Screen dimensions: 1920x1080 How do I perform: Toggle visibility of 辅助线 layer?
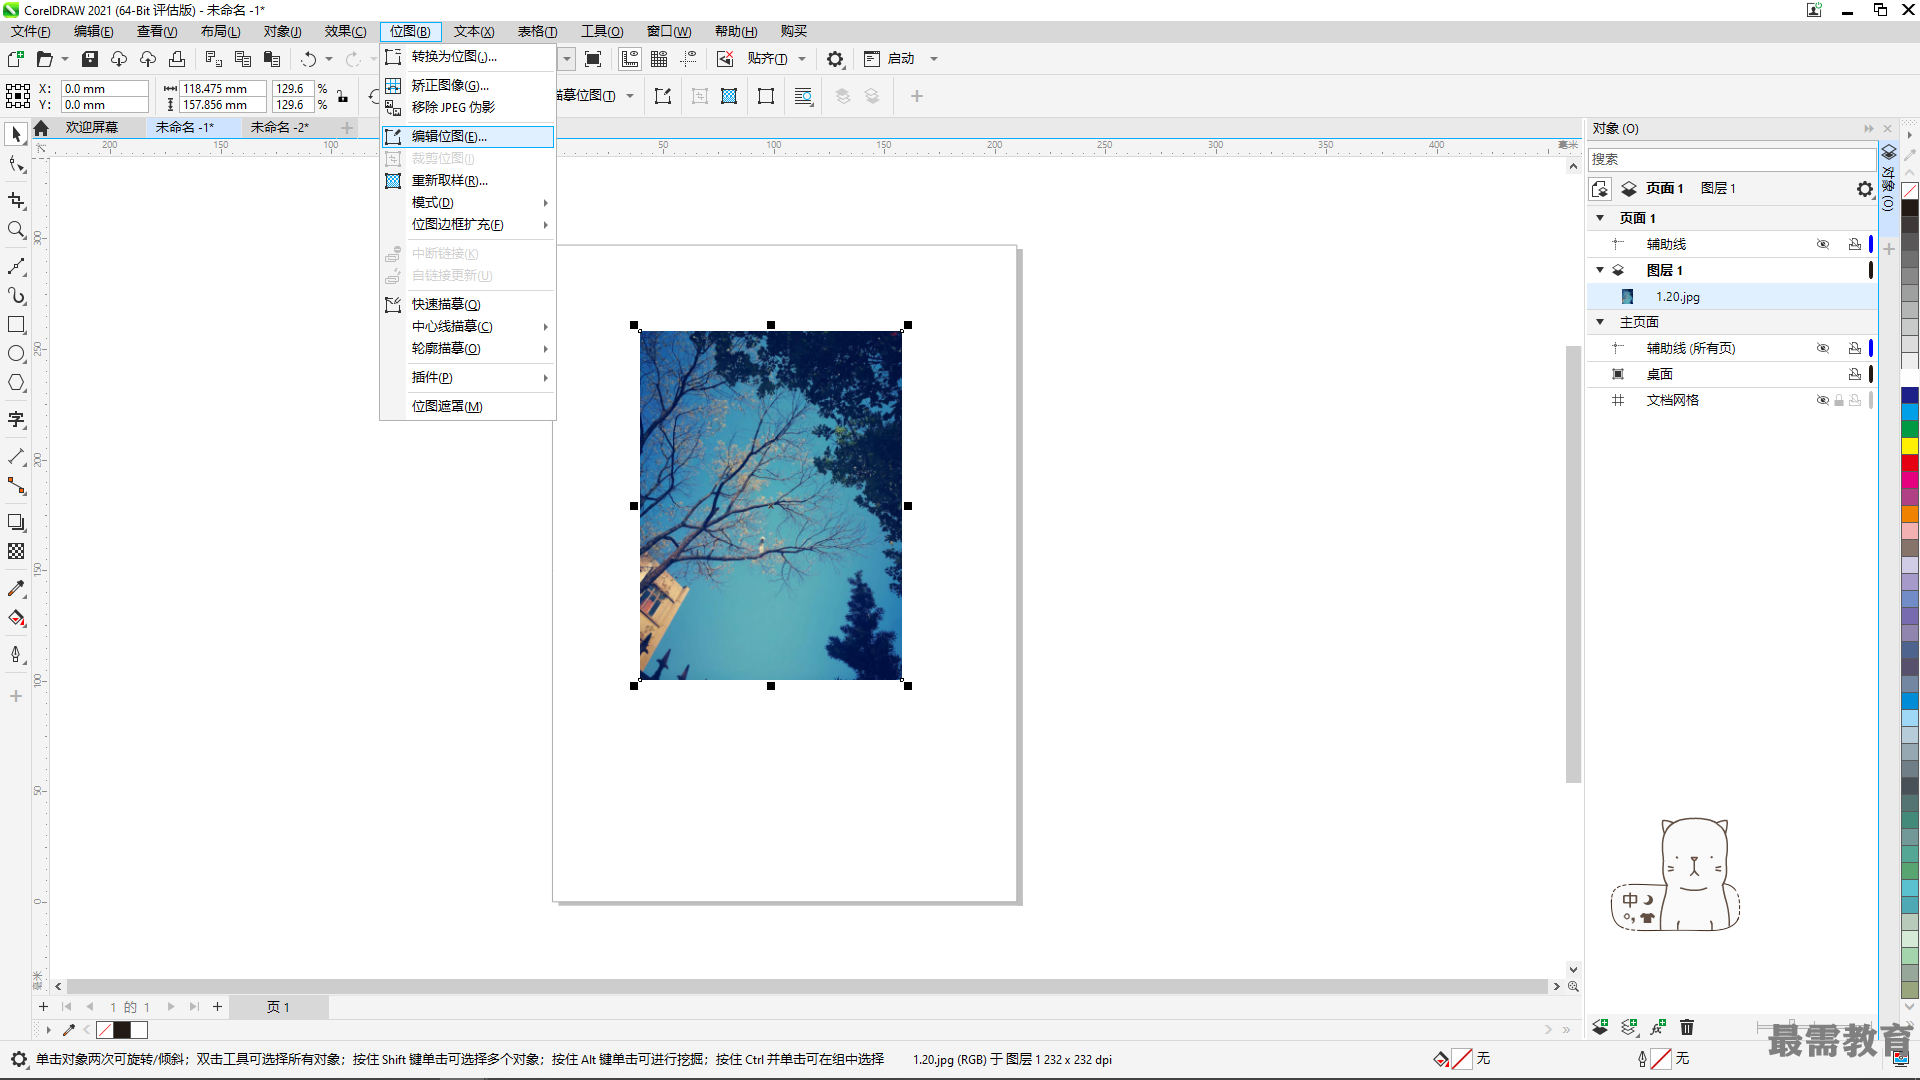(x=1823, y=244)
